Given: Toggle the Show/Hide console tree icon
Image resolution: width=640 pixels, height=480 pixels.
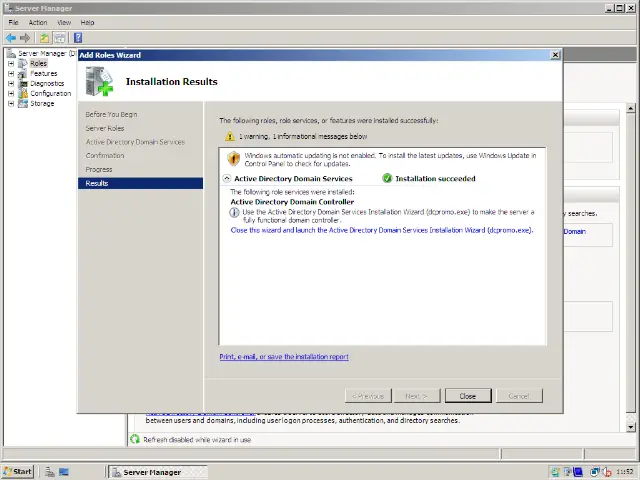Looking at the screenshot, I should [x=60, y=38].
